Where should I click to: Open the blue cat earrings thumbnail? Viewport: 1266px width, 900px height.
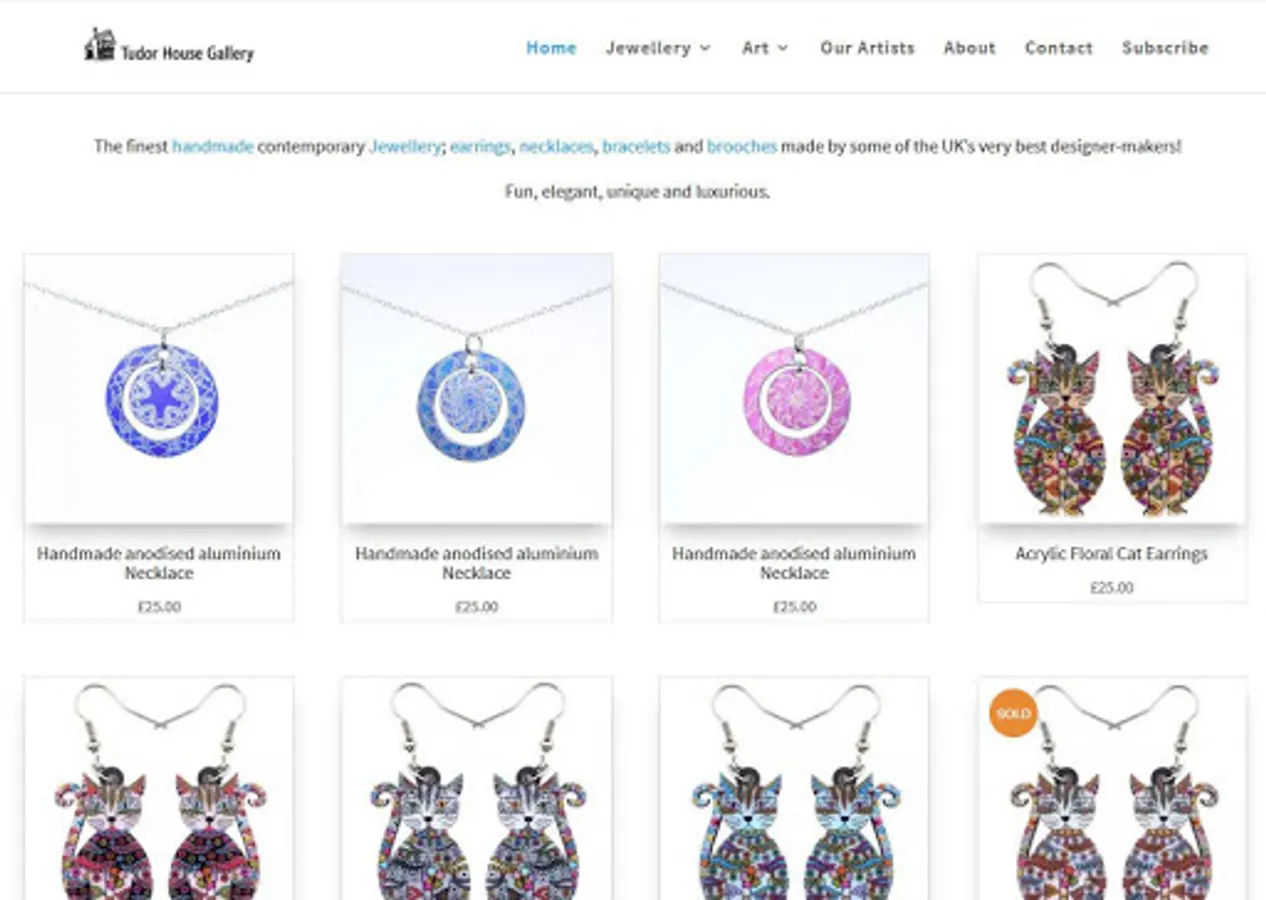pyautogui.click(x=794, y=788)
